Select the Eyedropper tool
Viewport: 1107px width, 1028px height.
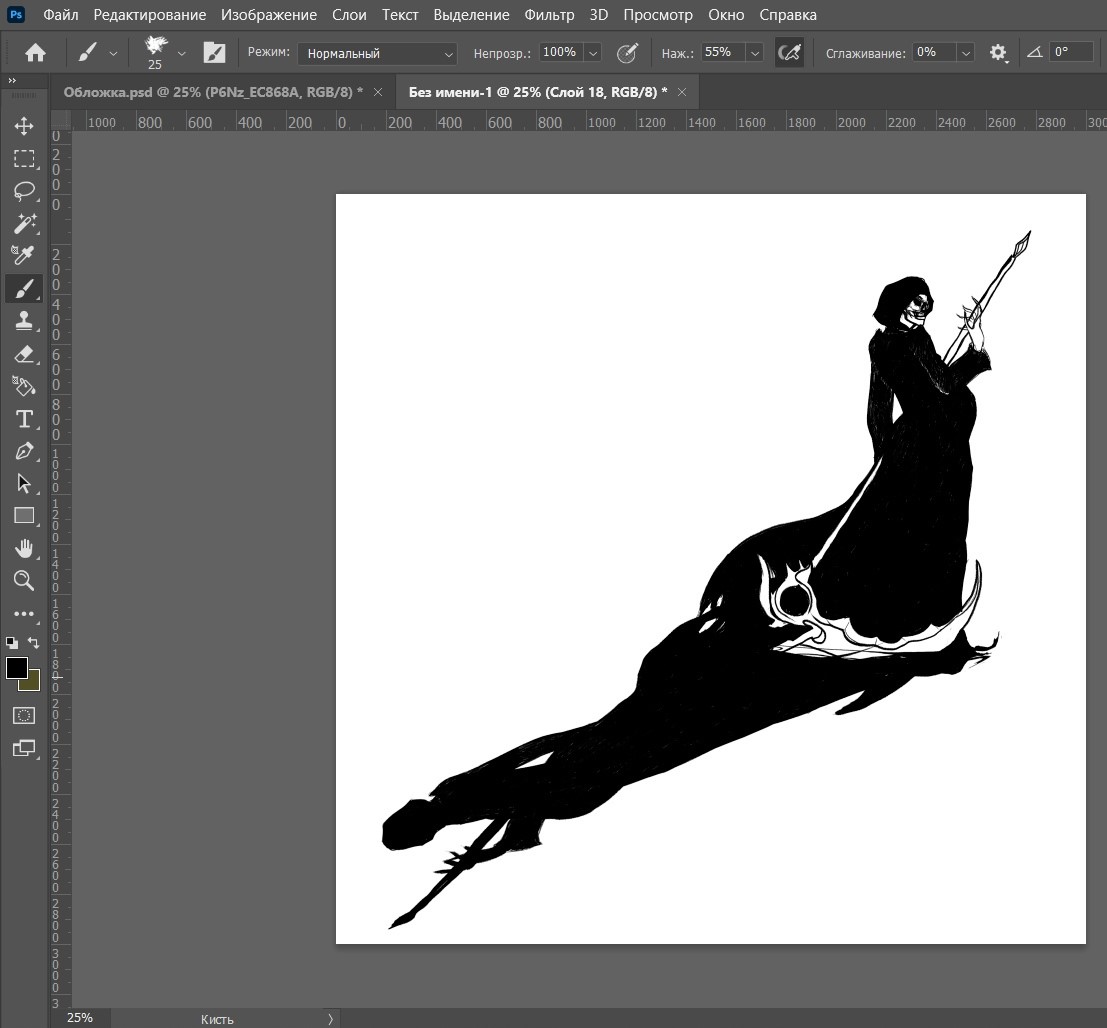click(x=24, y=256)
